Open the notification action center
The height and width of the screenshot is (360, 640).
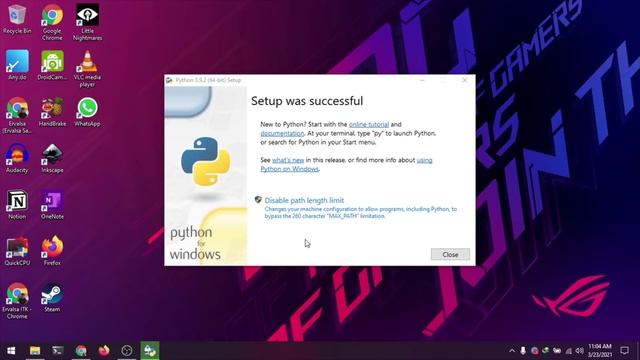click(624, 351)
